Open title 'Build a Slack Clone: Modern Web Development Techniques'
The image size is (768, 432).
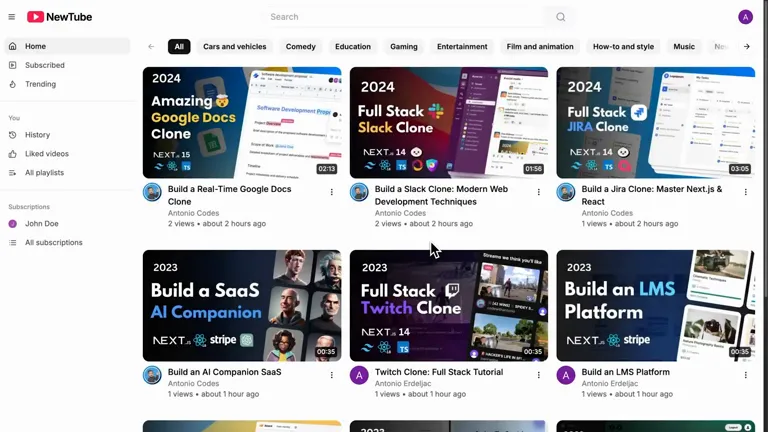click(x=441, y=195)
